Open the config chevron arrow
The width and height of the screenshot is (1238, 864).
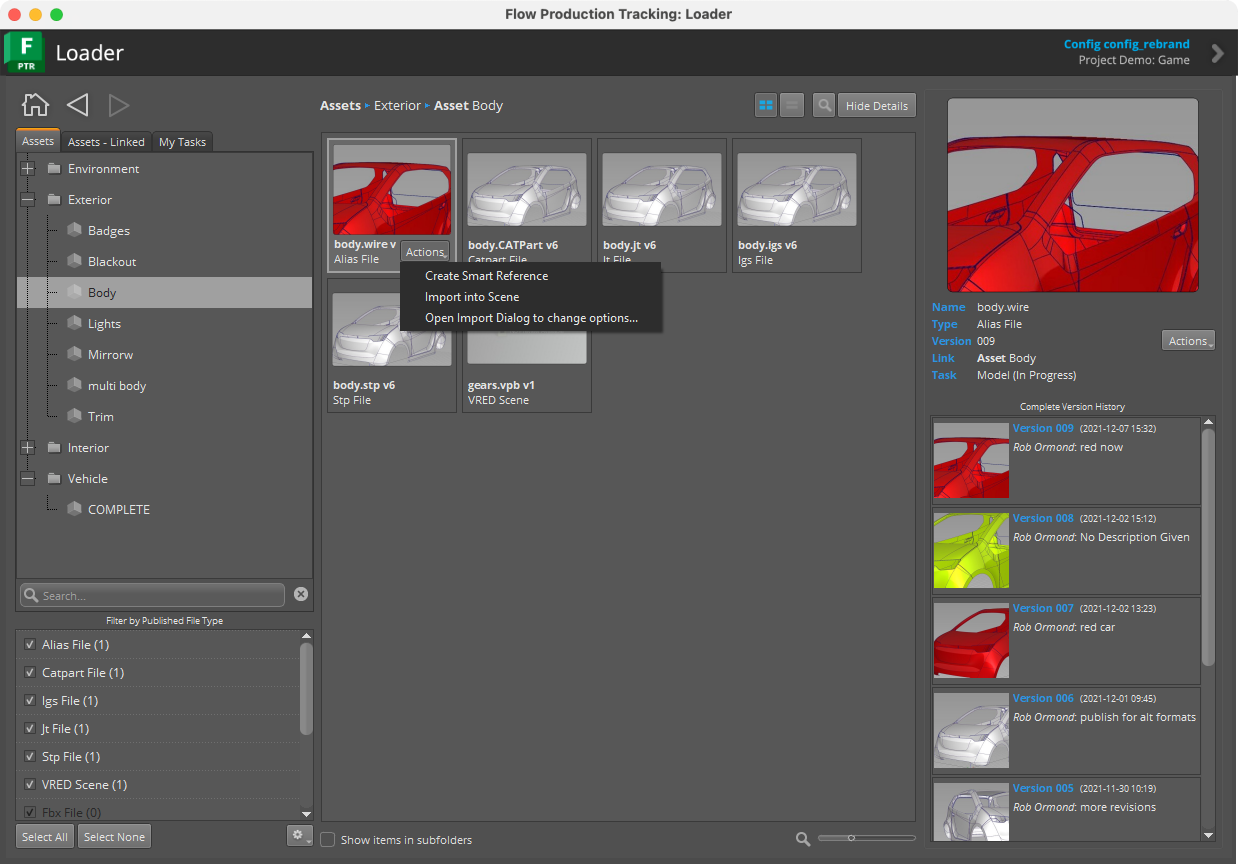coord(1217,53)
